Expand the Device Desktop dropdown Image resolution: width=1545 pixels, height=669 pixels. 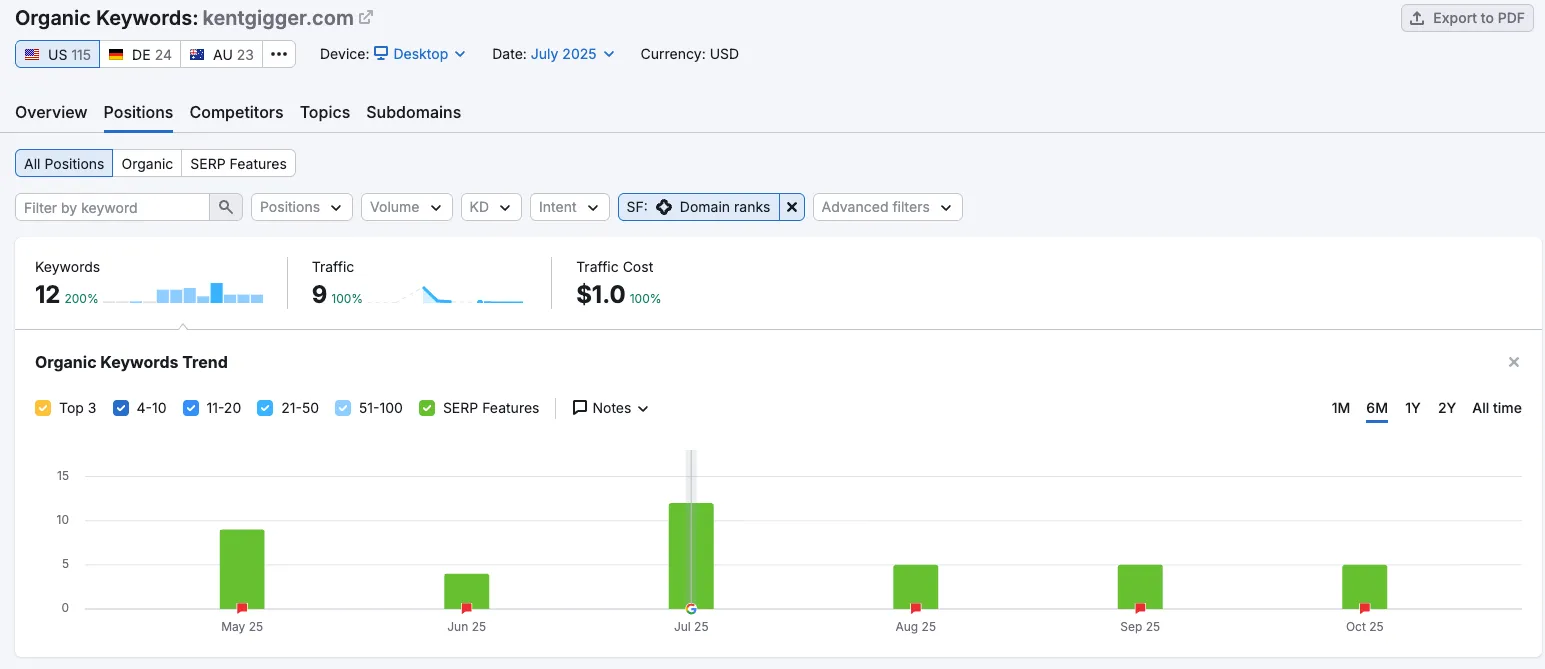pos(420,54)
